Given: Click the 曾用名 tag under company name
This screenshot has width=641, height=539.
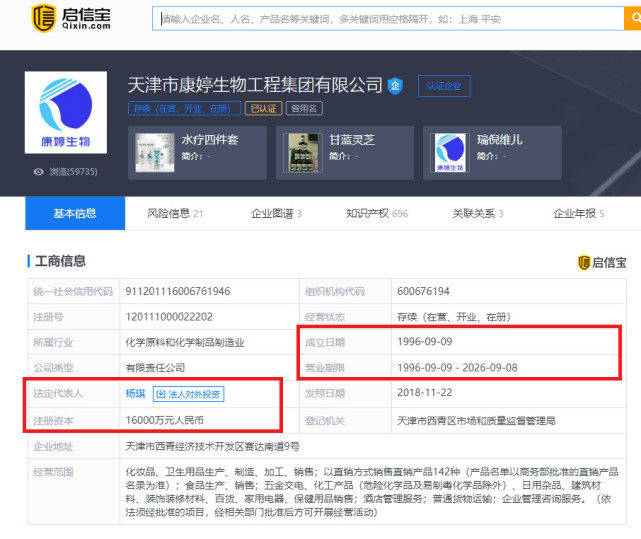Looking at the screenshot, I should pyautogui.click(x=303, y=109).
